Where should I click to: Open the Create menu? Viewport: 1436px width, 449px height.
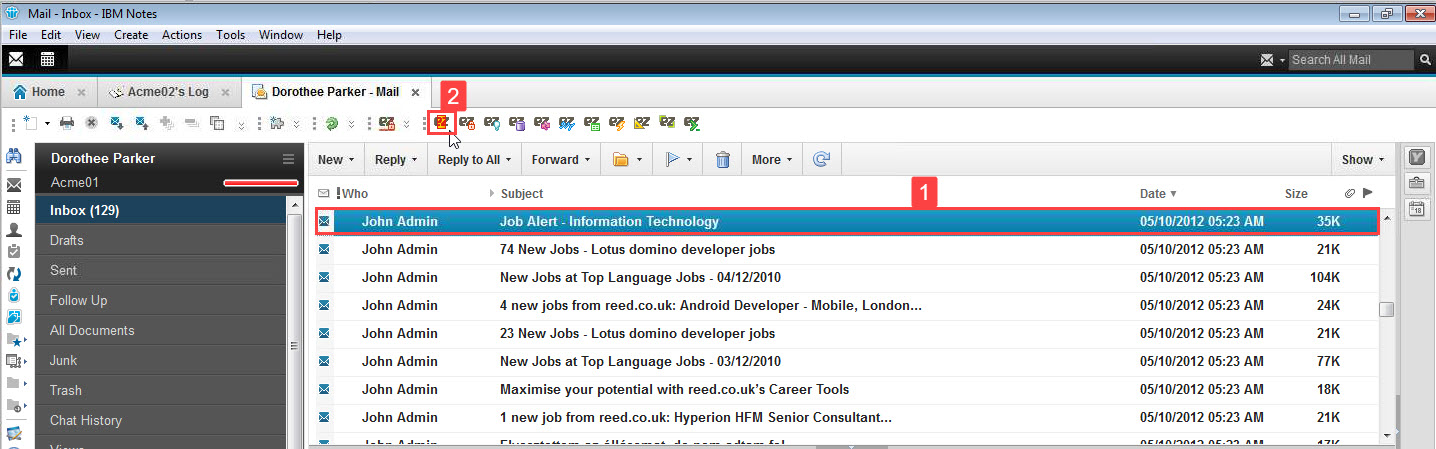(x=131, y=35)
